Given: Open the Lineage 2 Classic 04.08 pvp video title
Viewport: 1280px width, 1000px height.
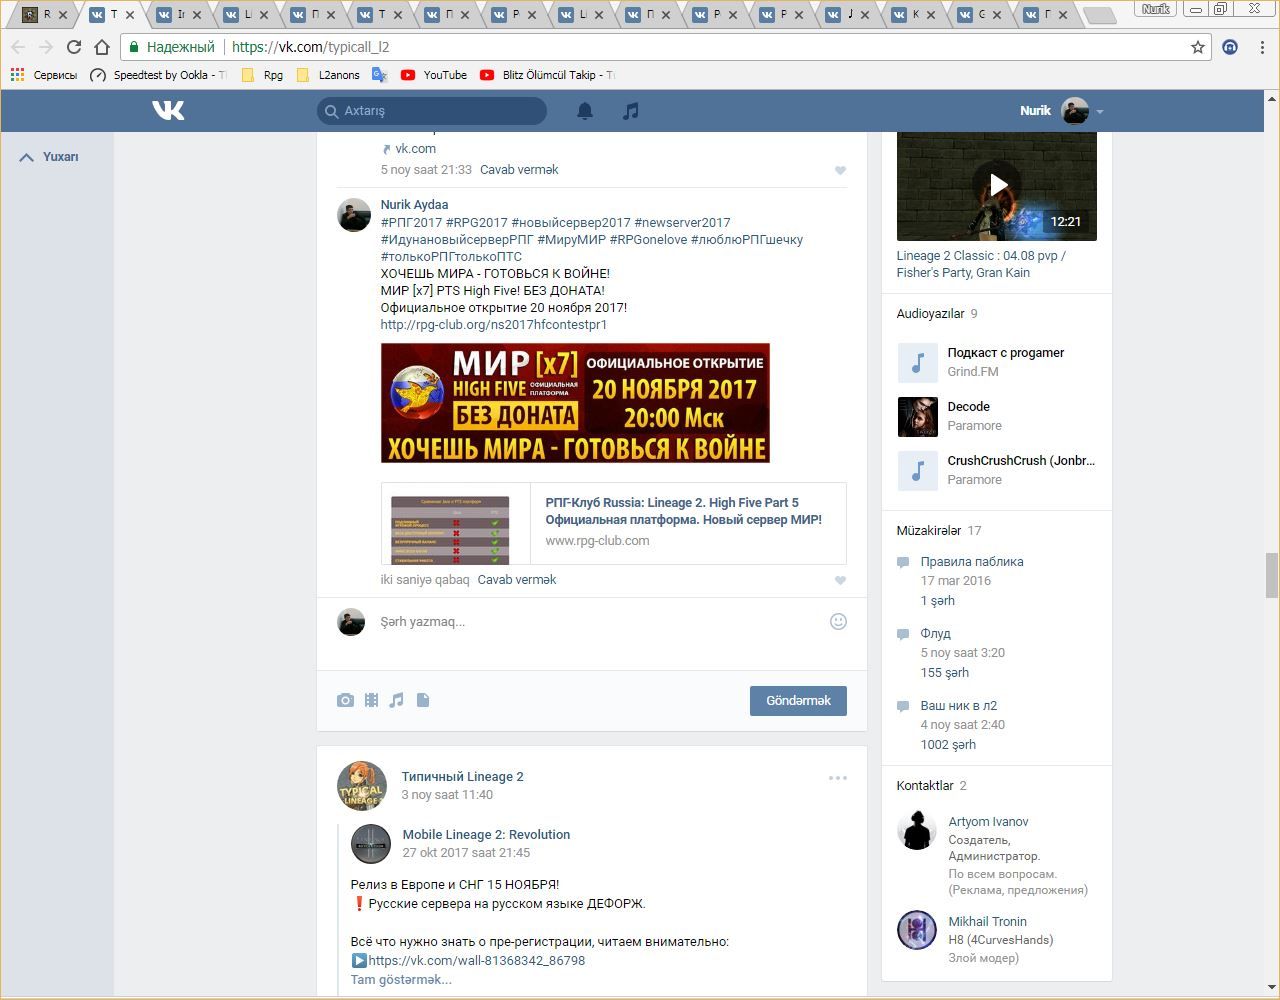Looking at the screenshot, I should pyautogui.click(x=981, y=264).
